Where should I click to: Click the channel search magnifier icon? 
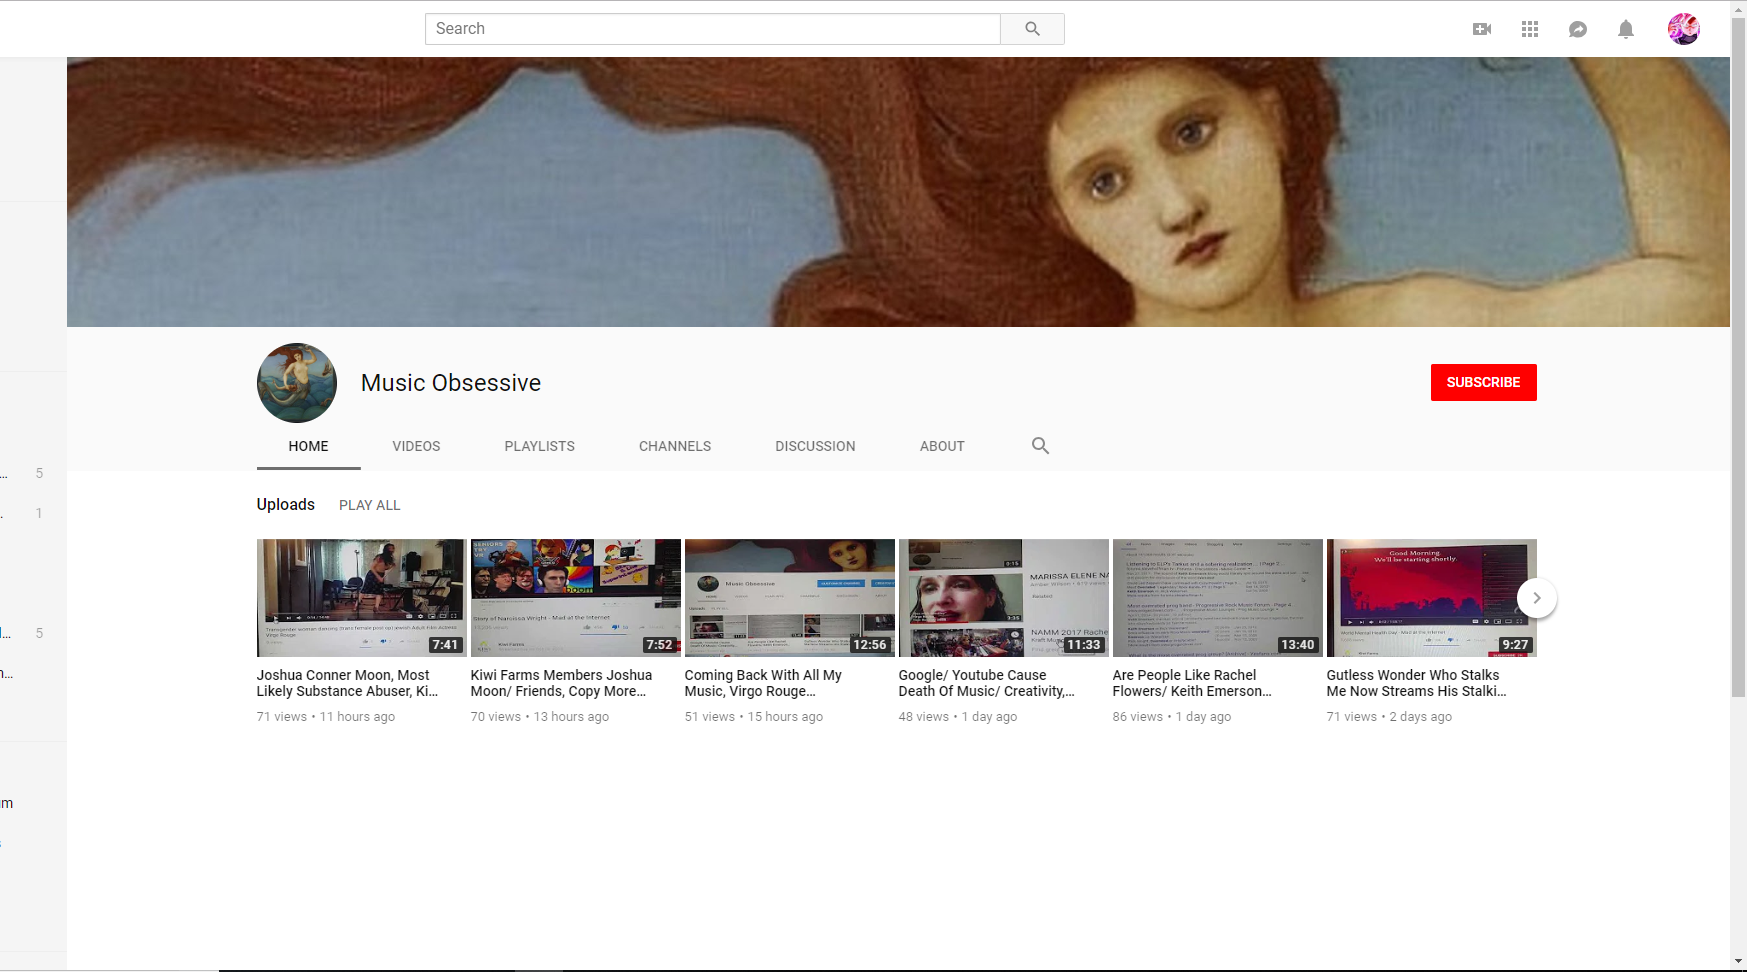[1040, 446]
